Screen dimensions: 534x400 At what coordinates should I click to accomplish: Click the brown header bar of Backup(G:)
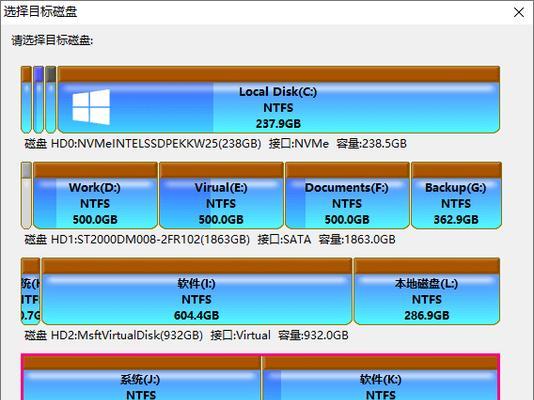coord(456,170)
